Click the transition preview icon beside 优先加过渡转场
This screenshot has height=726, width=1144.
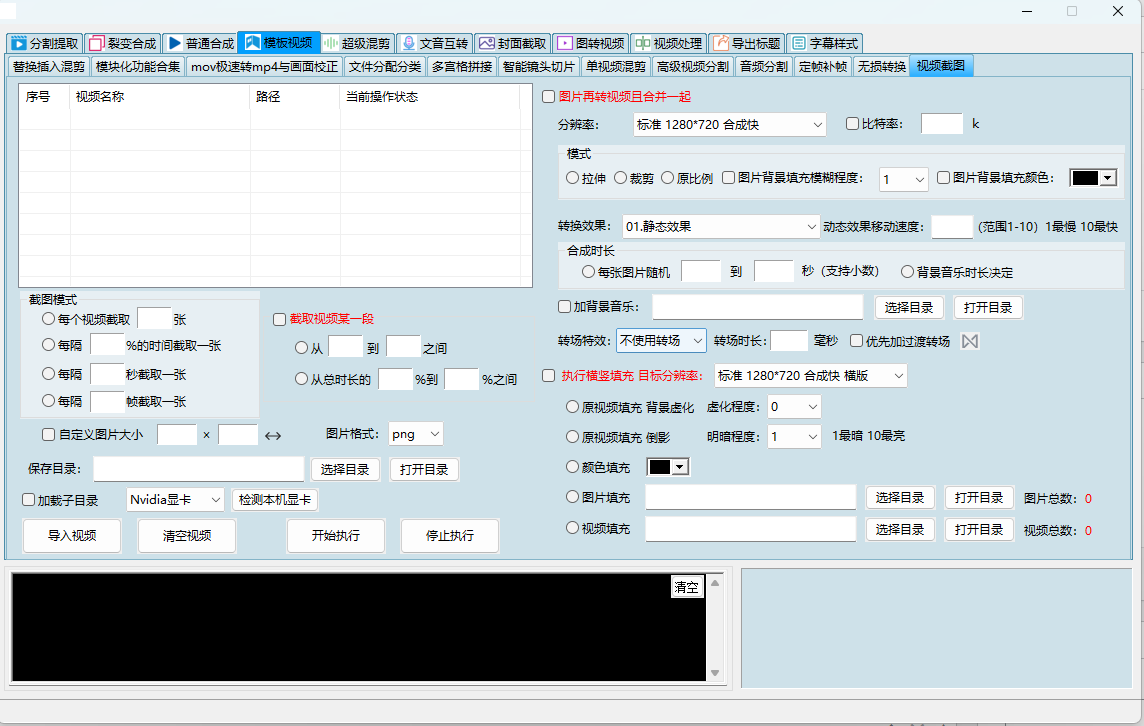tap(969, 341)
